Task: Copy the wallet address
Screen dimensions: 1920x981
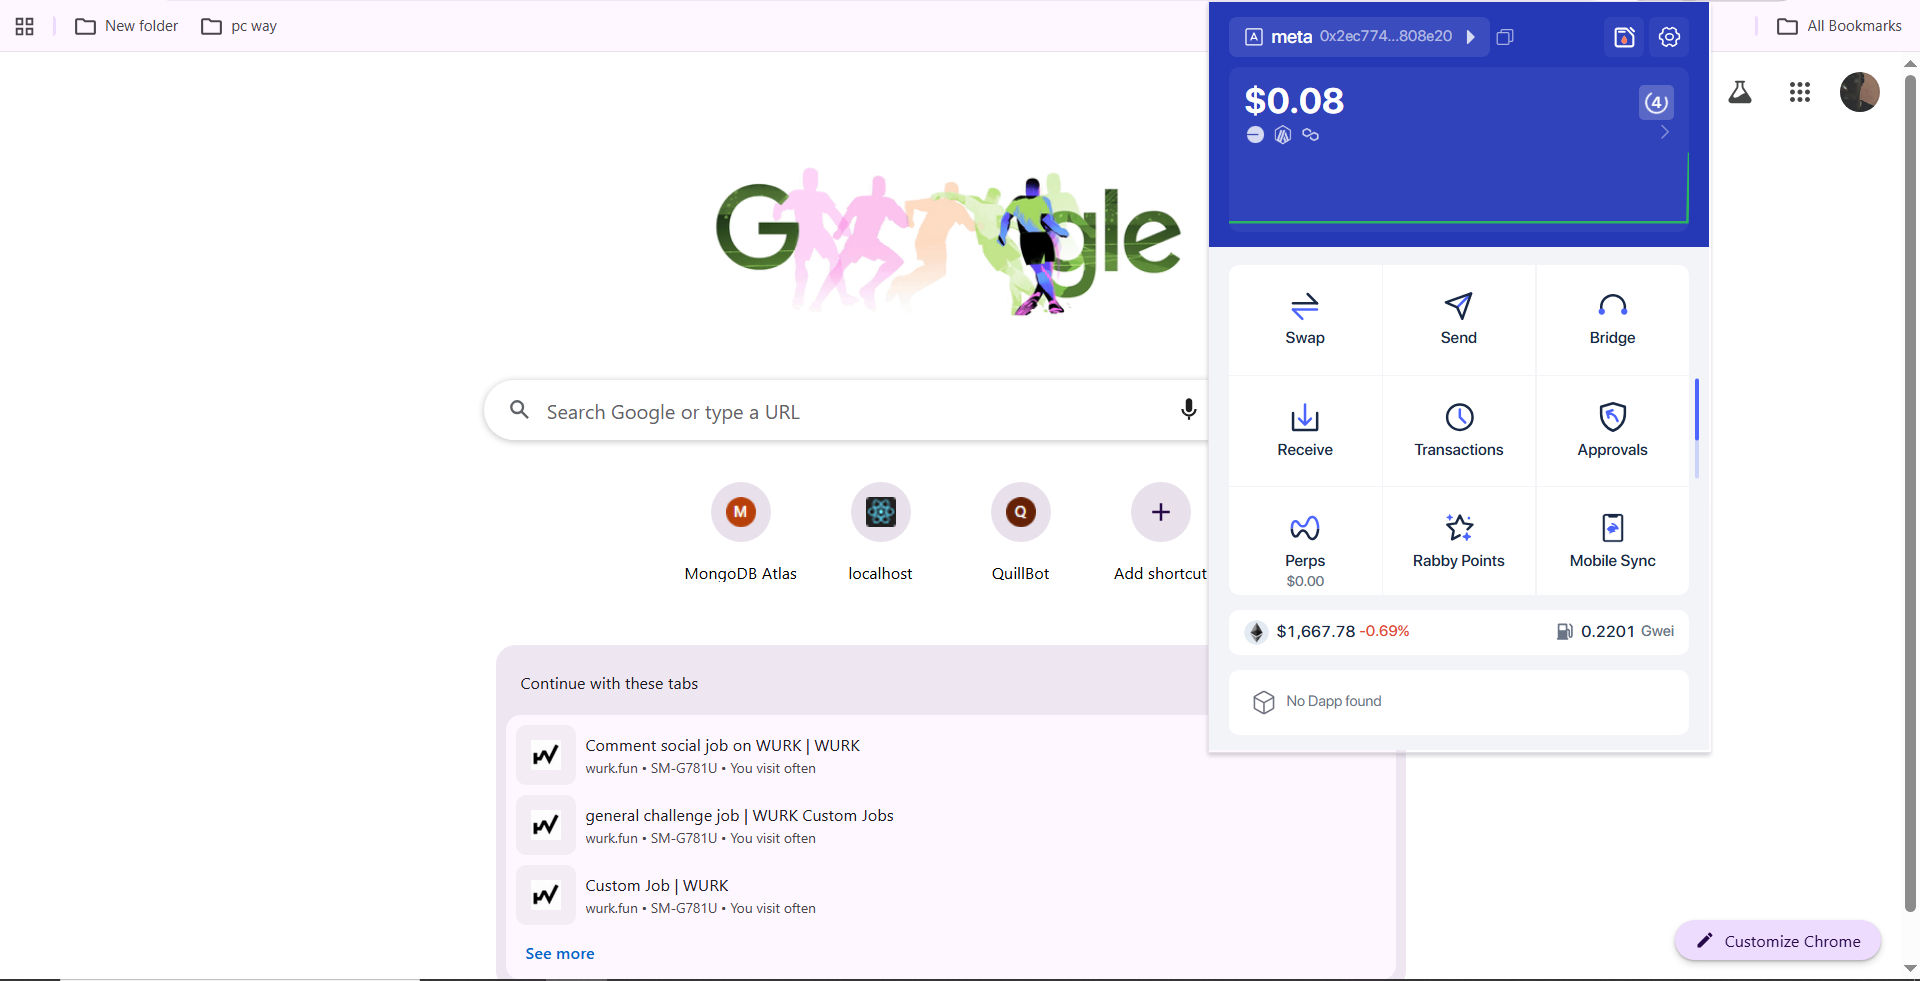Action: 1505,37
